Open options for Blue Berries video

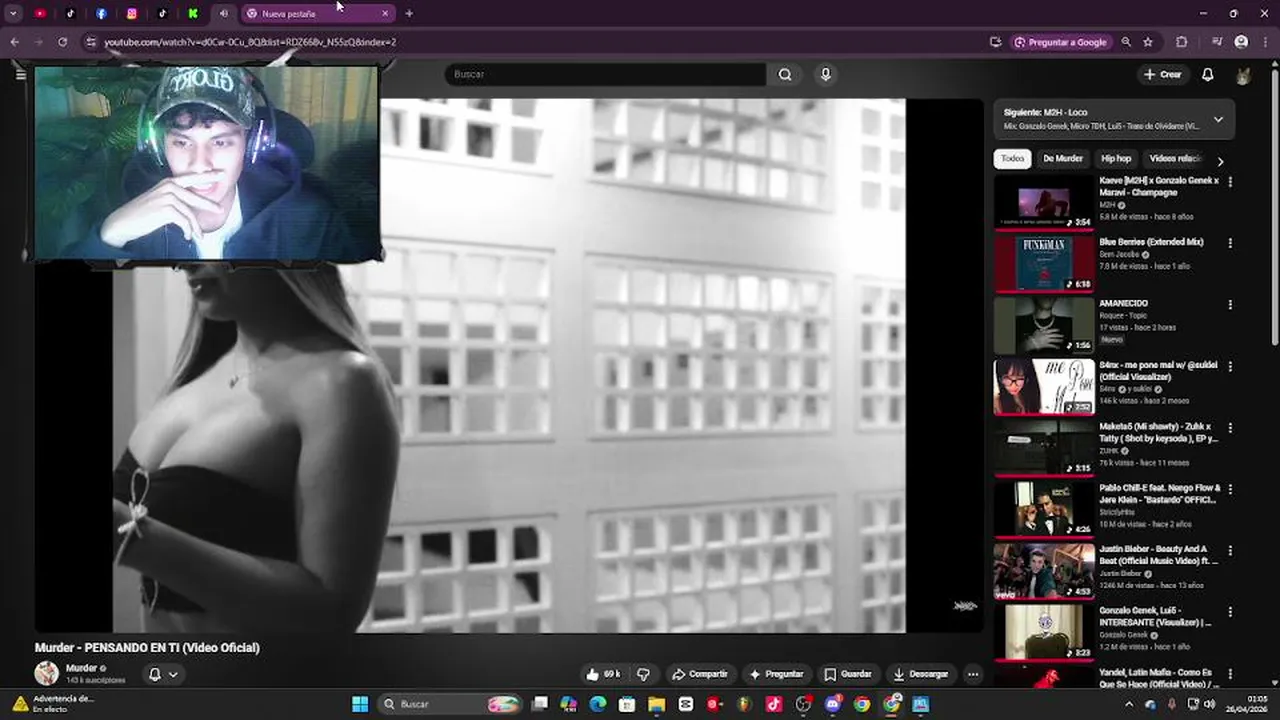[1230, 243]
